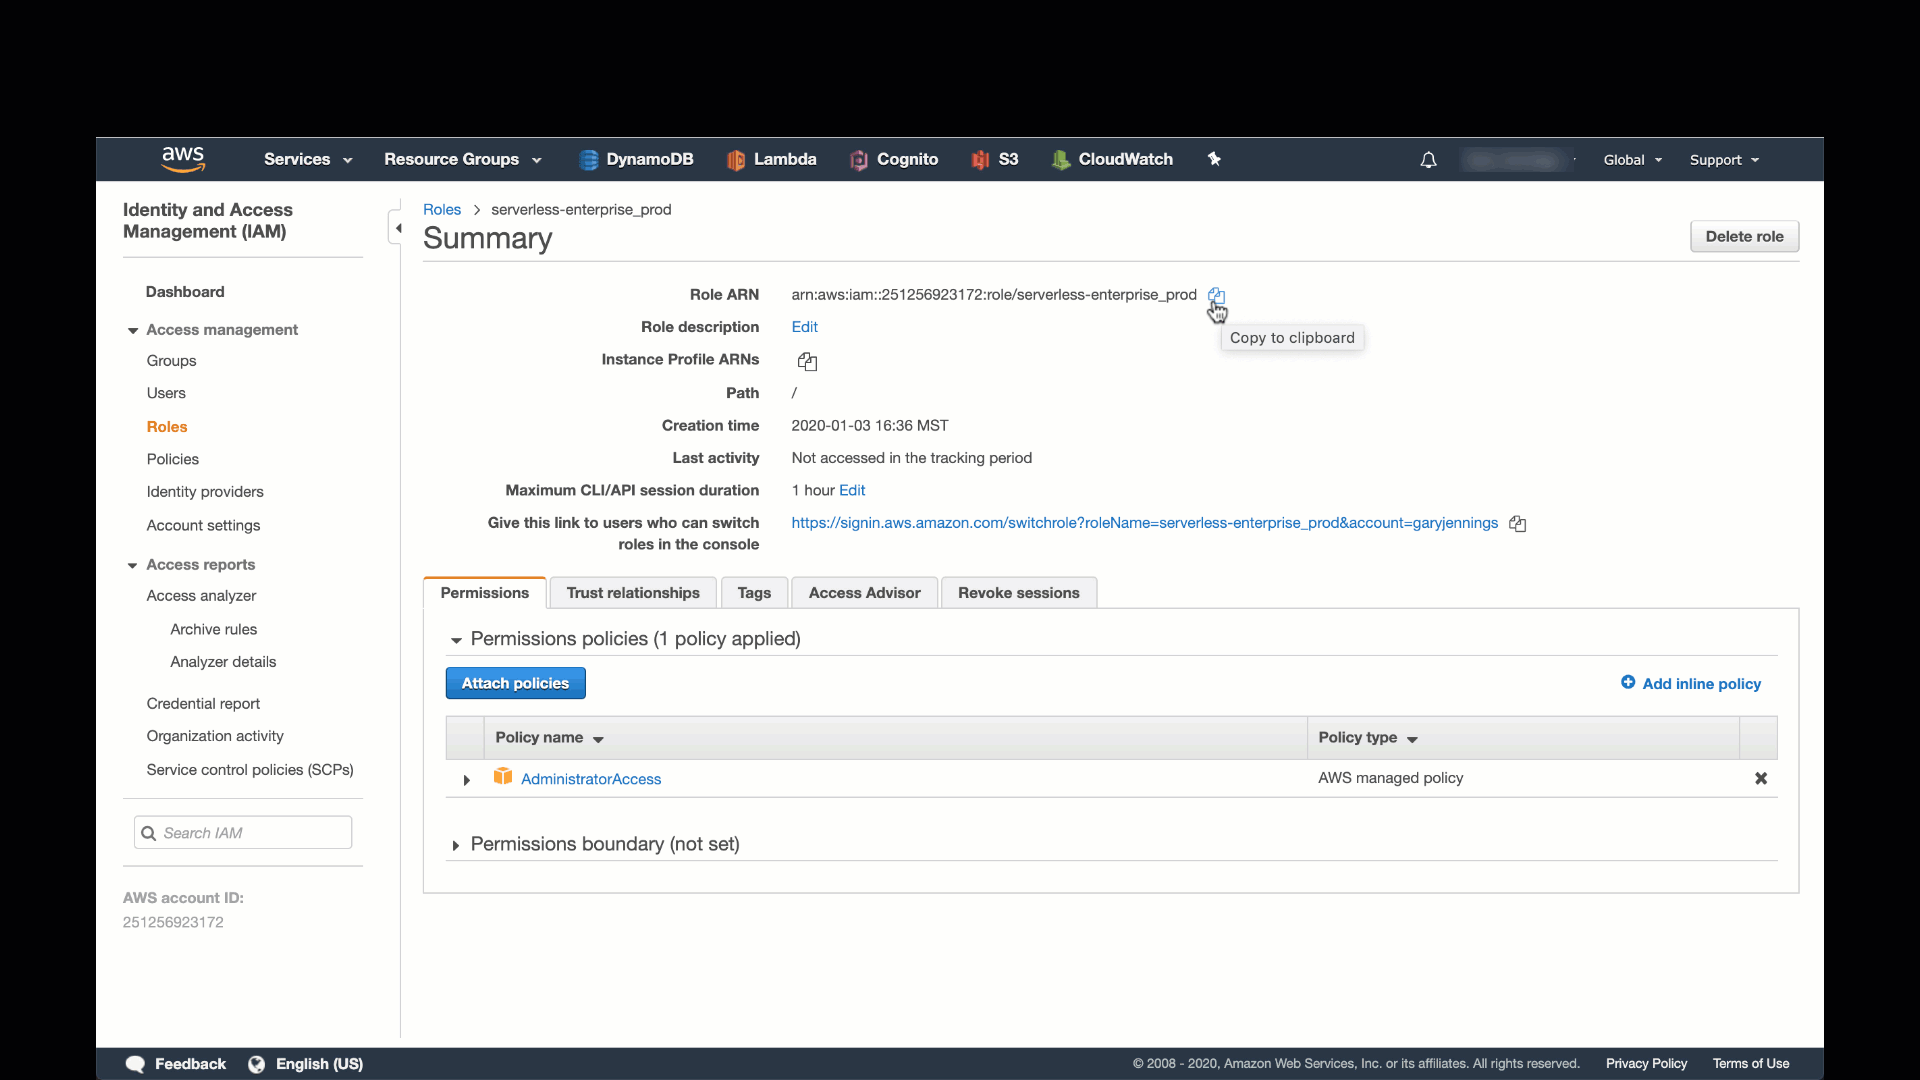The height and width of the screenshot is (1080, 1920).
Task: Copy the Role ARN to clipboard
Action: (x=1216, y=295)
